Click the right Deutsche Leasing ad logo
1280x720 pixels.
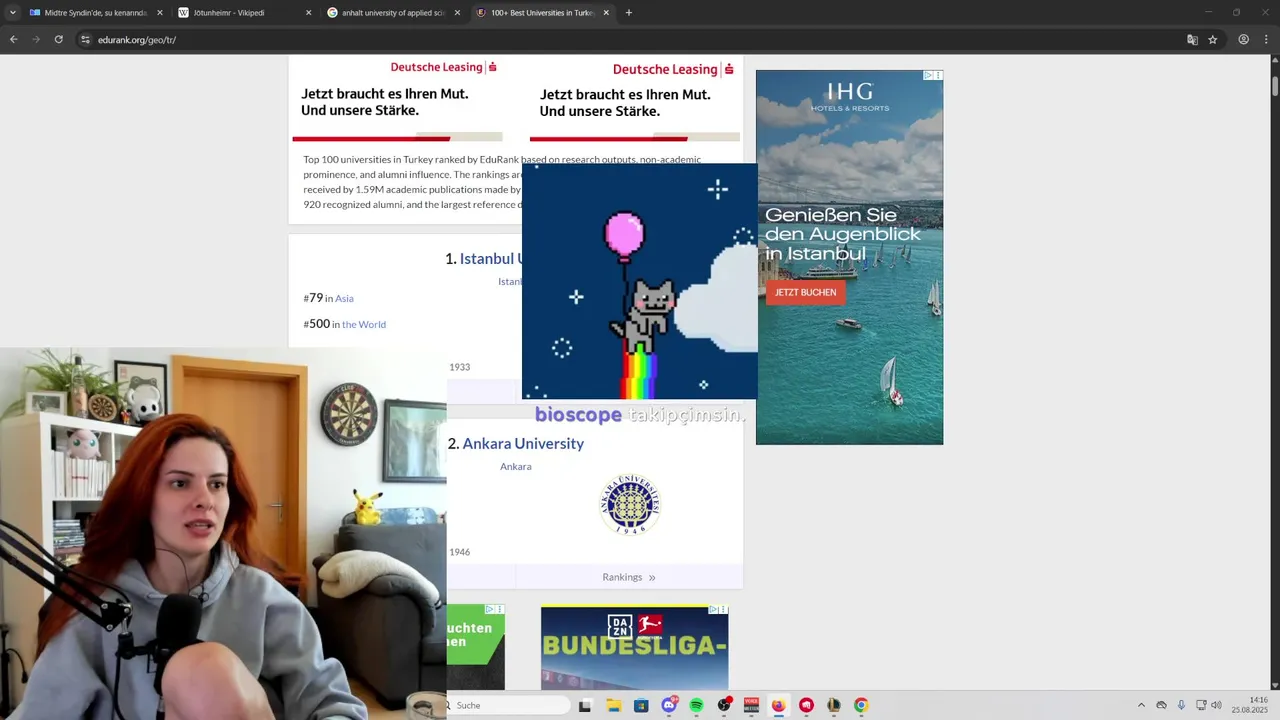[673, 69]
